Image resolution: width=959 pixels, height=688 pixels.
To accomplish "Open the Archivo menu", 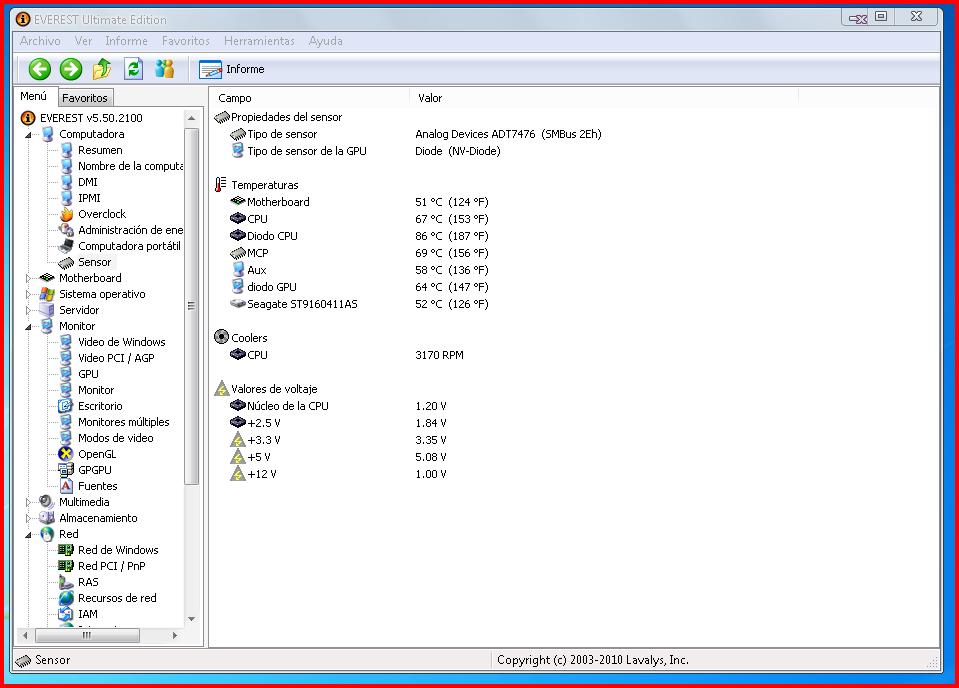I will (x=40, y=41).
